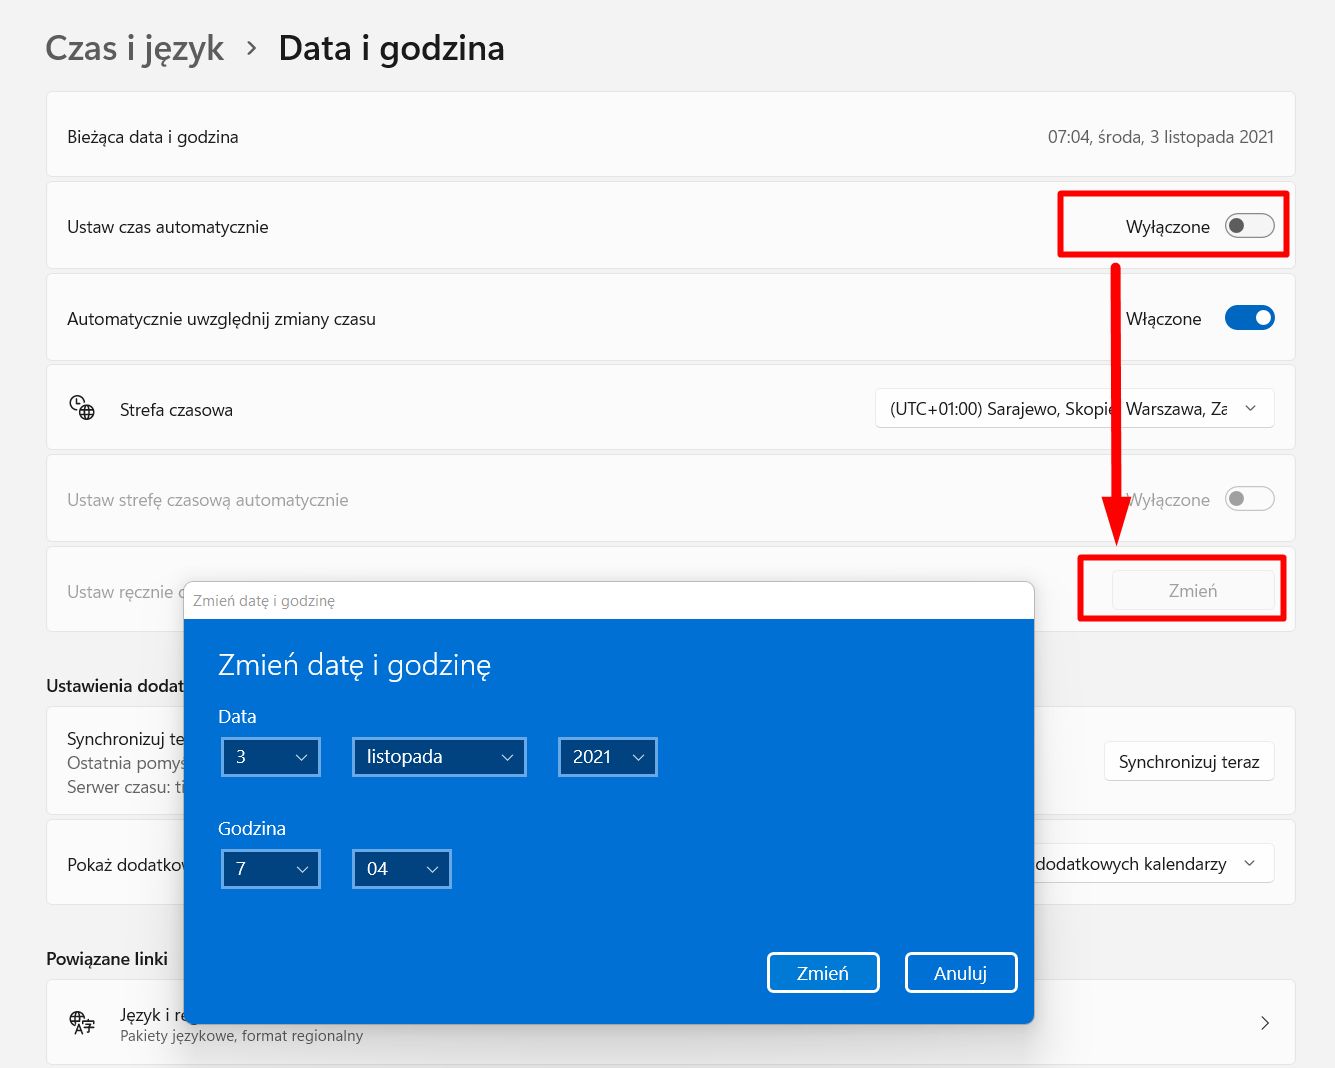
Task: Open the minutes dropdown showing 04
Action: (x=401, y=869)
